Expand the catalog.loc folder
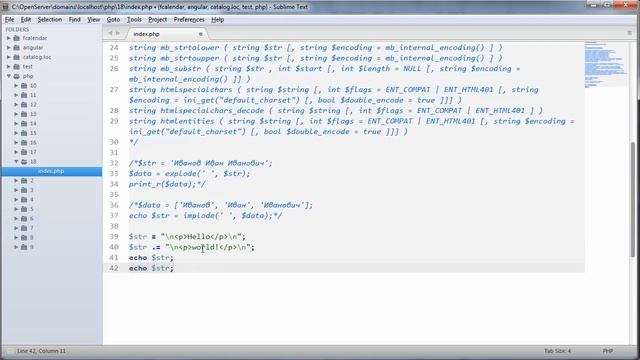Viewport: 640px width, 360px height. pyautogui.click(x=9, y=57)
